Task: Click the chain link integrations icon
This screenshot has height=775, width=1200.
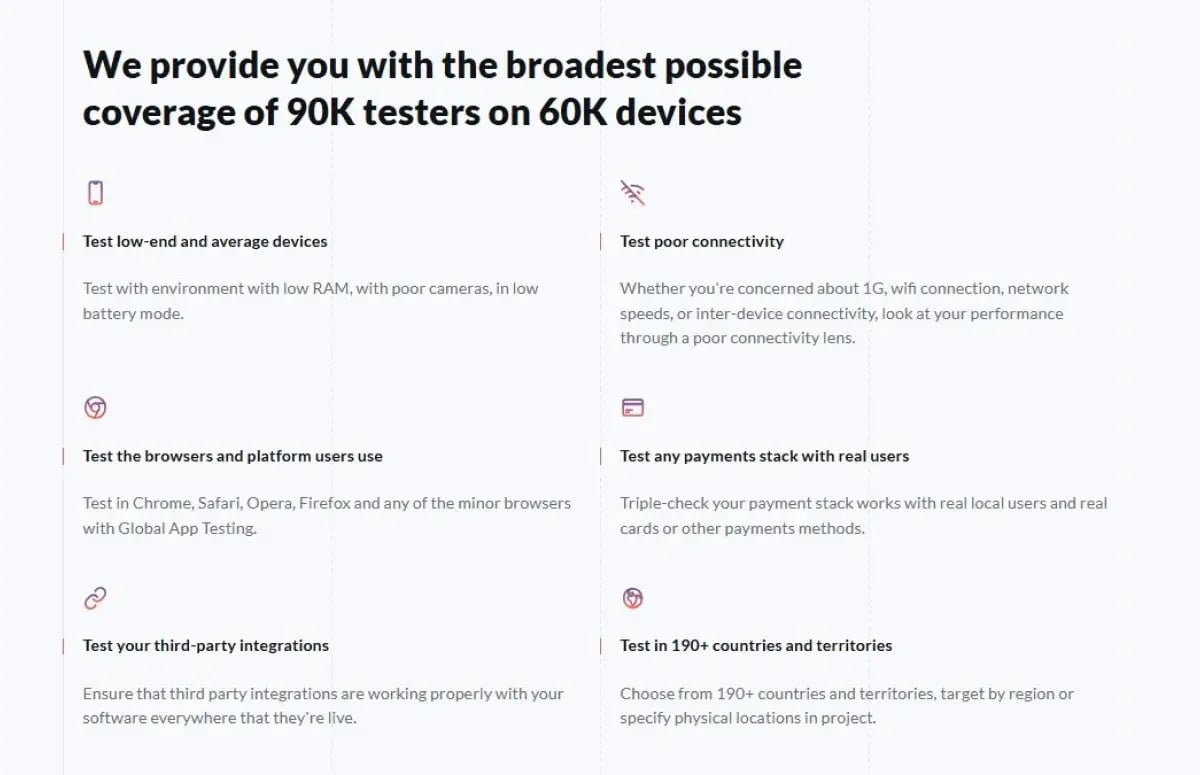Action: (x=95, y=598)
